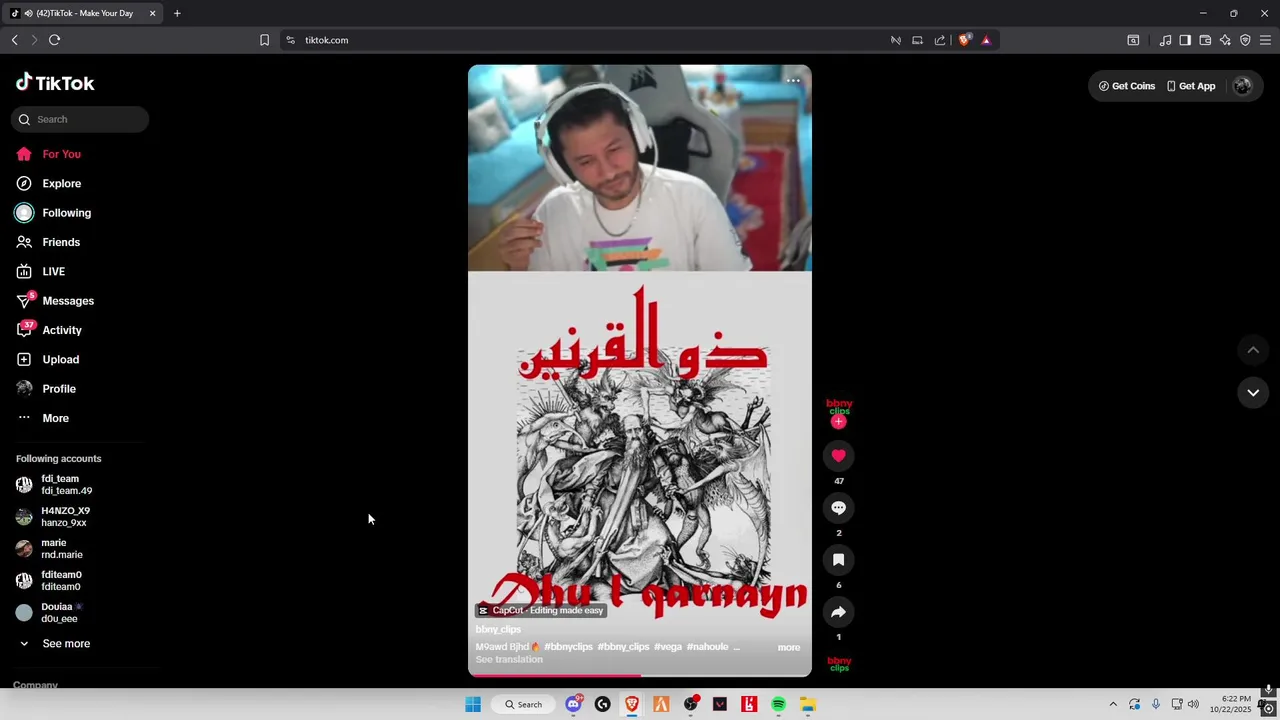Reload the page in the browser

pos(54,40)
